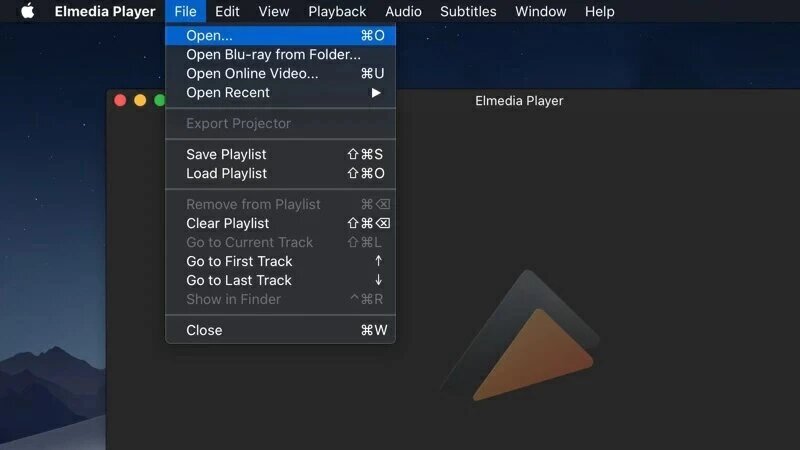Open the Audio menu
Screen dimensions: 800x450
click(x=403, y=11)
